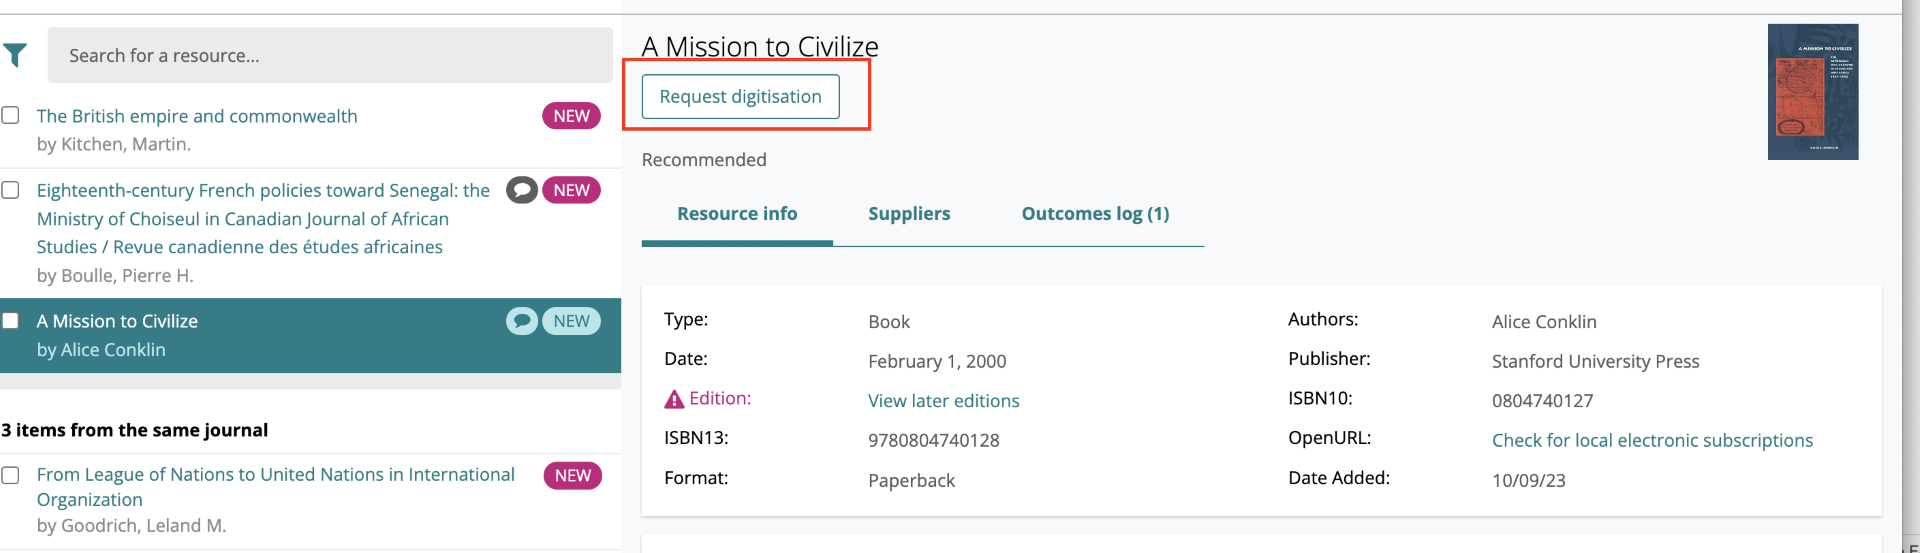Viewport: 1920px width, 553px height.
Task: Tick checkbox for Eighteenth-century French policies article
Action: (11, 190)
